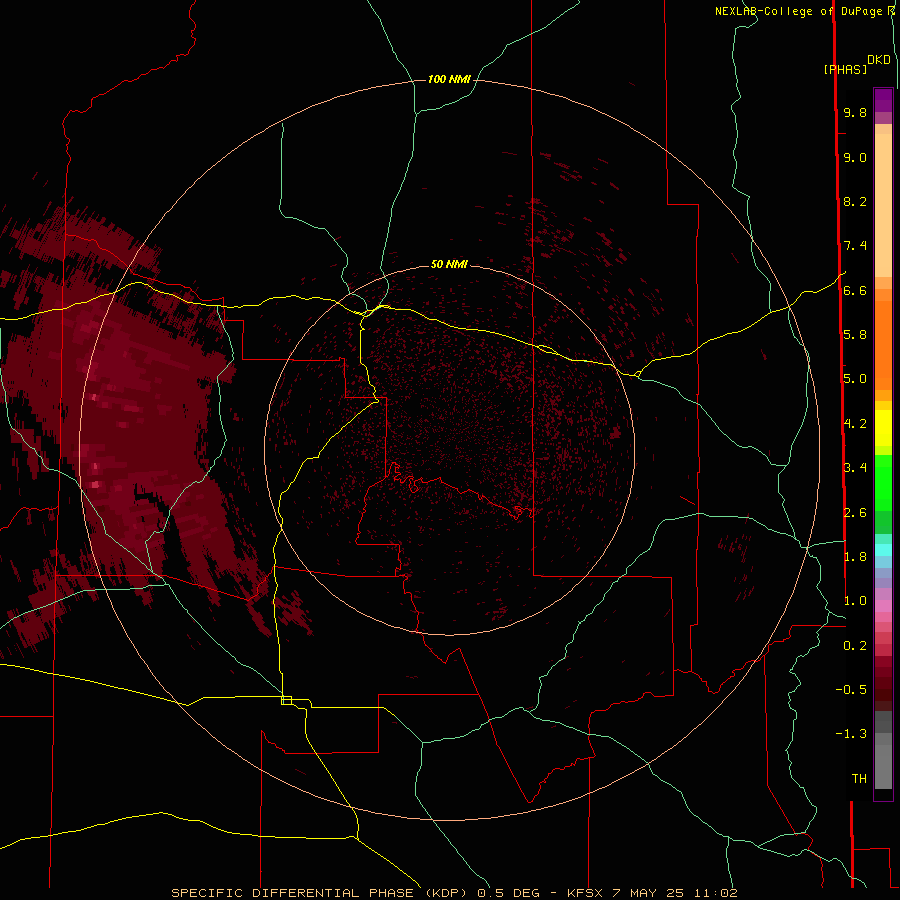This screenshot has width=900, height=900.
Task: Click the [PHAS] unit label
Action: pos(845,70)
